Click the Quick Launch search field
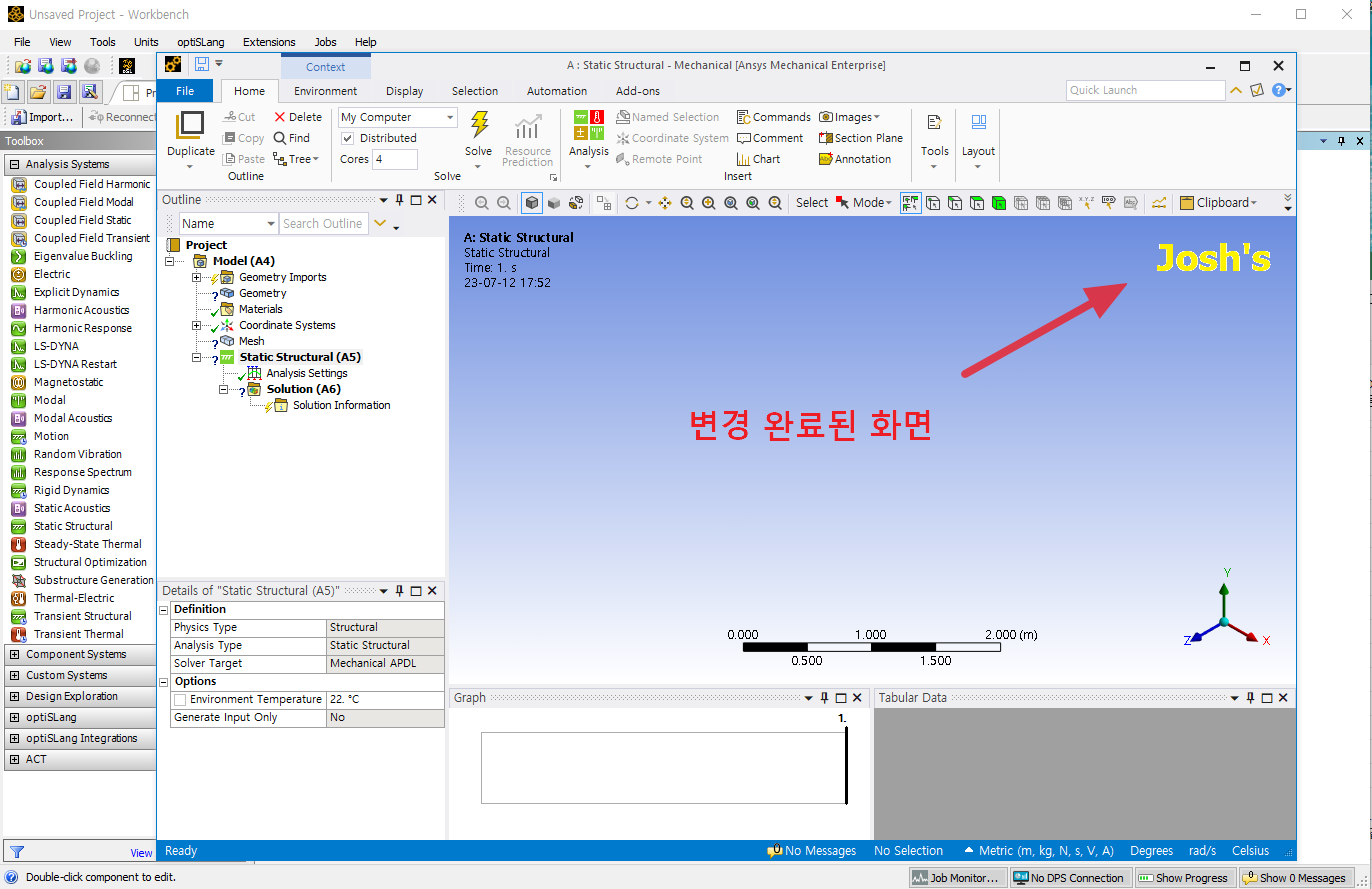Image resolution: width=1372 pixels, height=889 pixels. [1145, 90]
